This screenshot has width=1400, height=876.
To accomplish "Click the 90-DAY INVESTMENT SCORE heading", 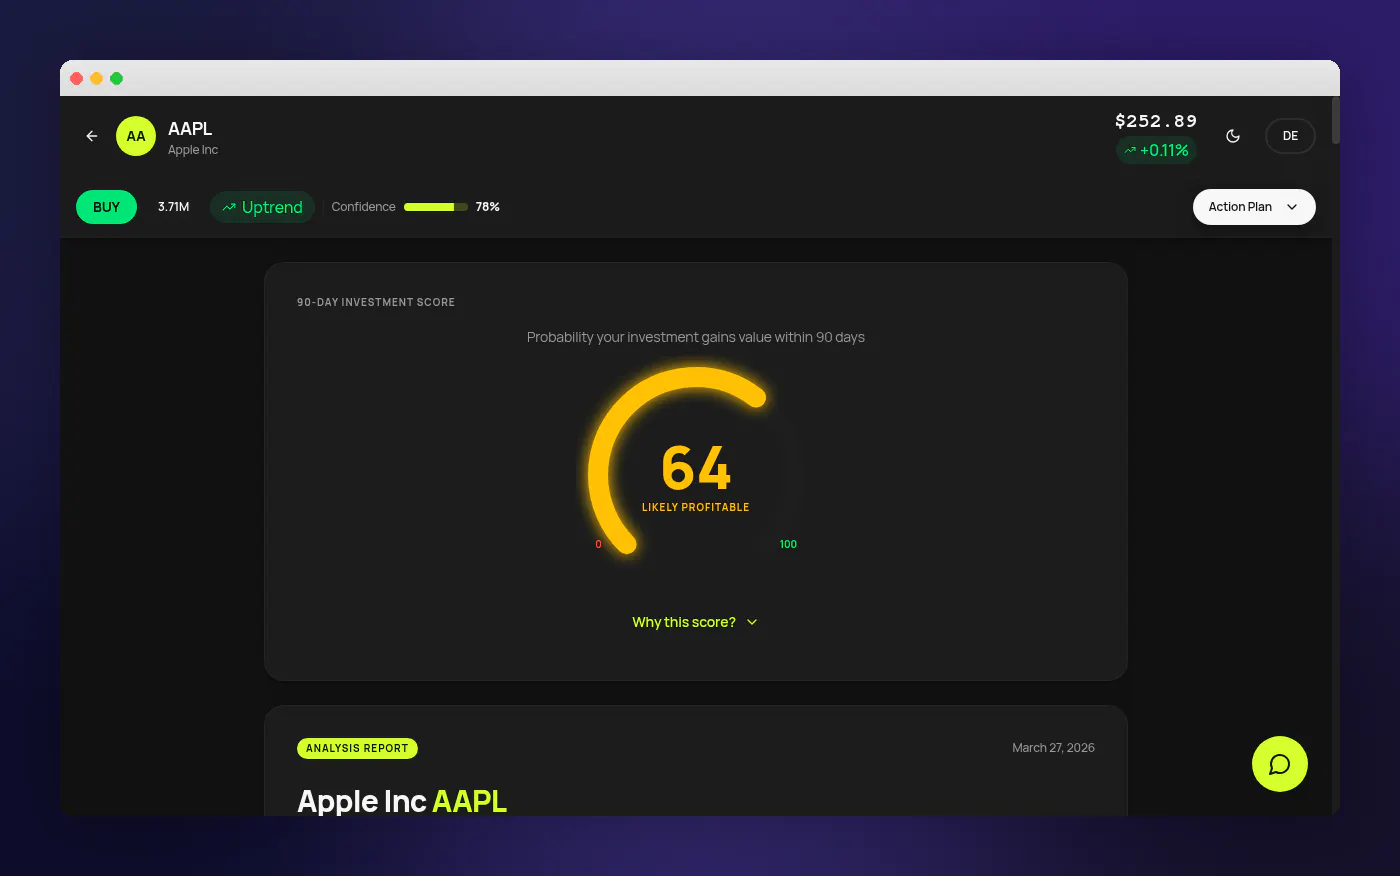I will (376, 302).
